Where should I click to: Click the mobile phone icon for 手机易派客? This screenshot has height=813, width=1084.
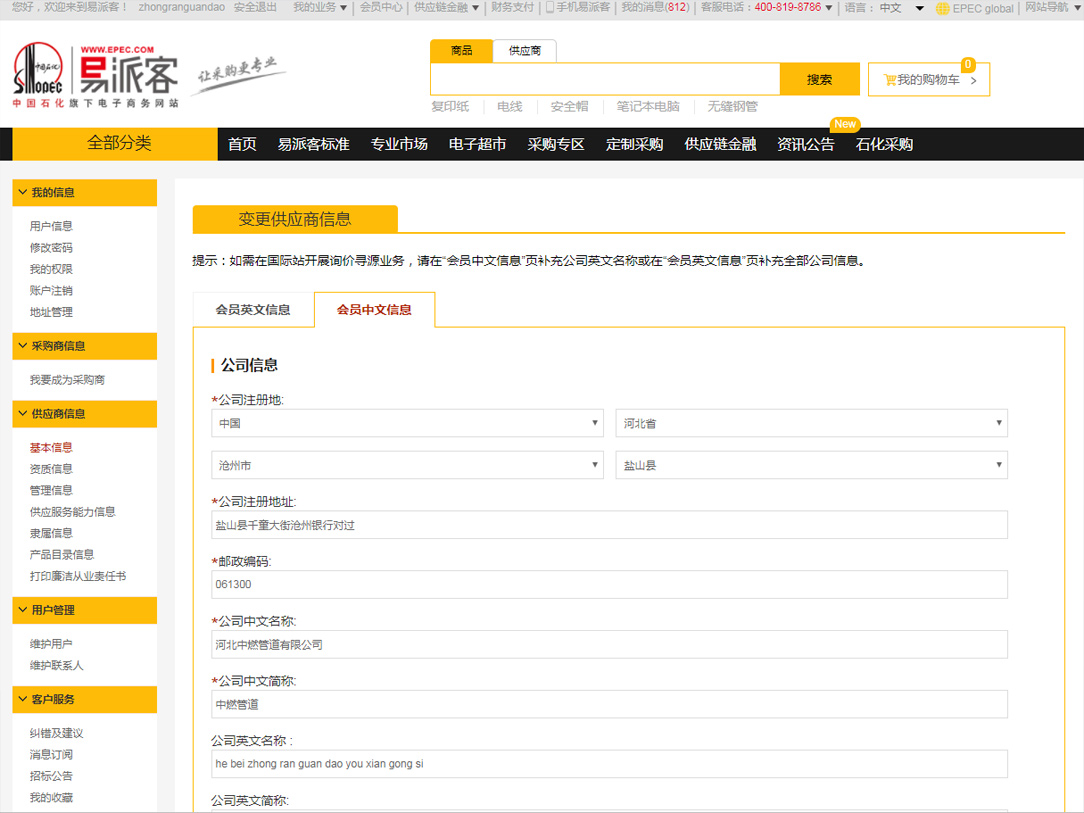(x=549, y=8)
